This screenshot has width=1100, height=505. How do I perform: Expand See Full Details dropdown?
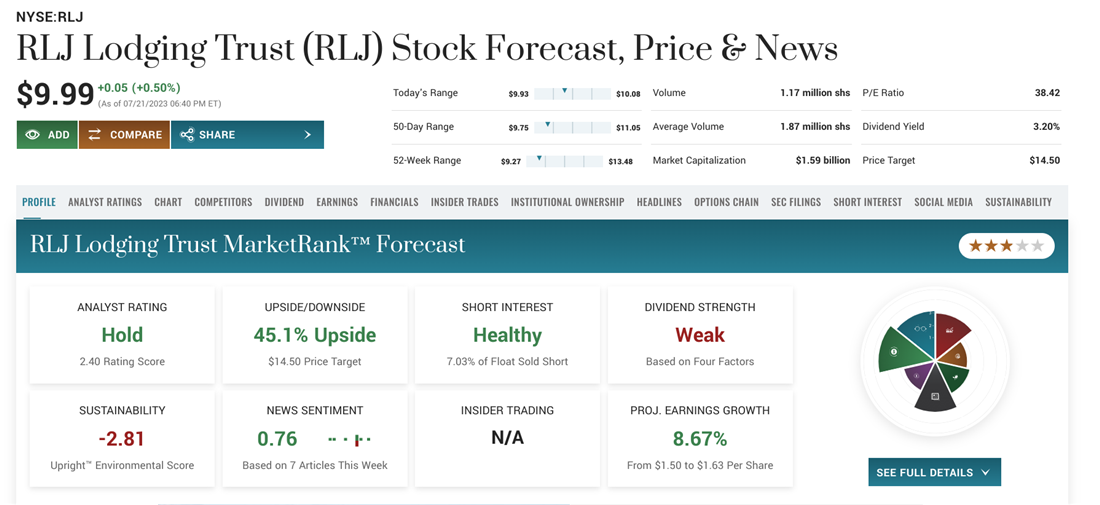pos(934,472)
